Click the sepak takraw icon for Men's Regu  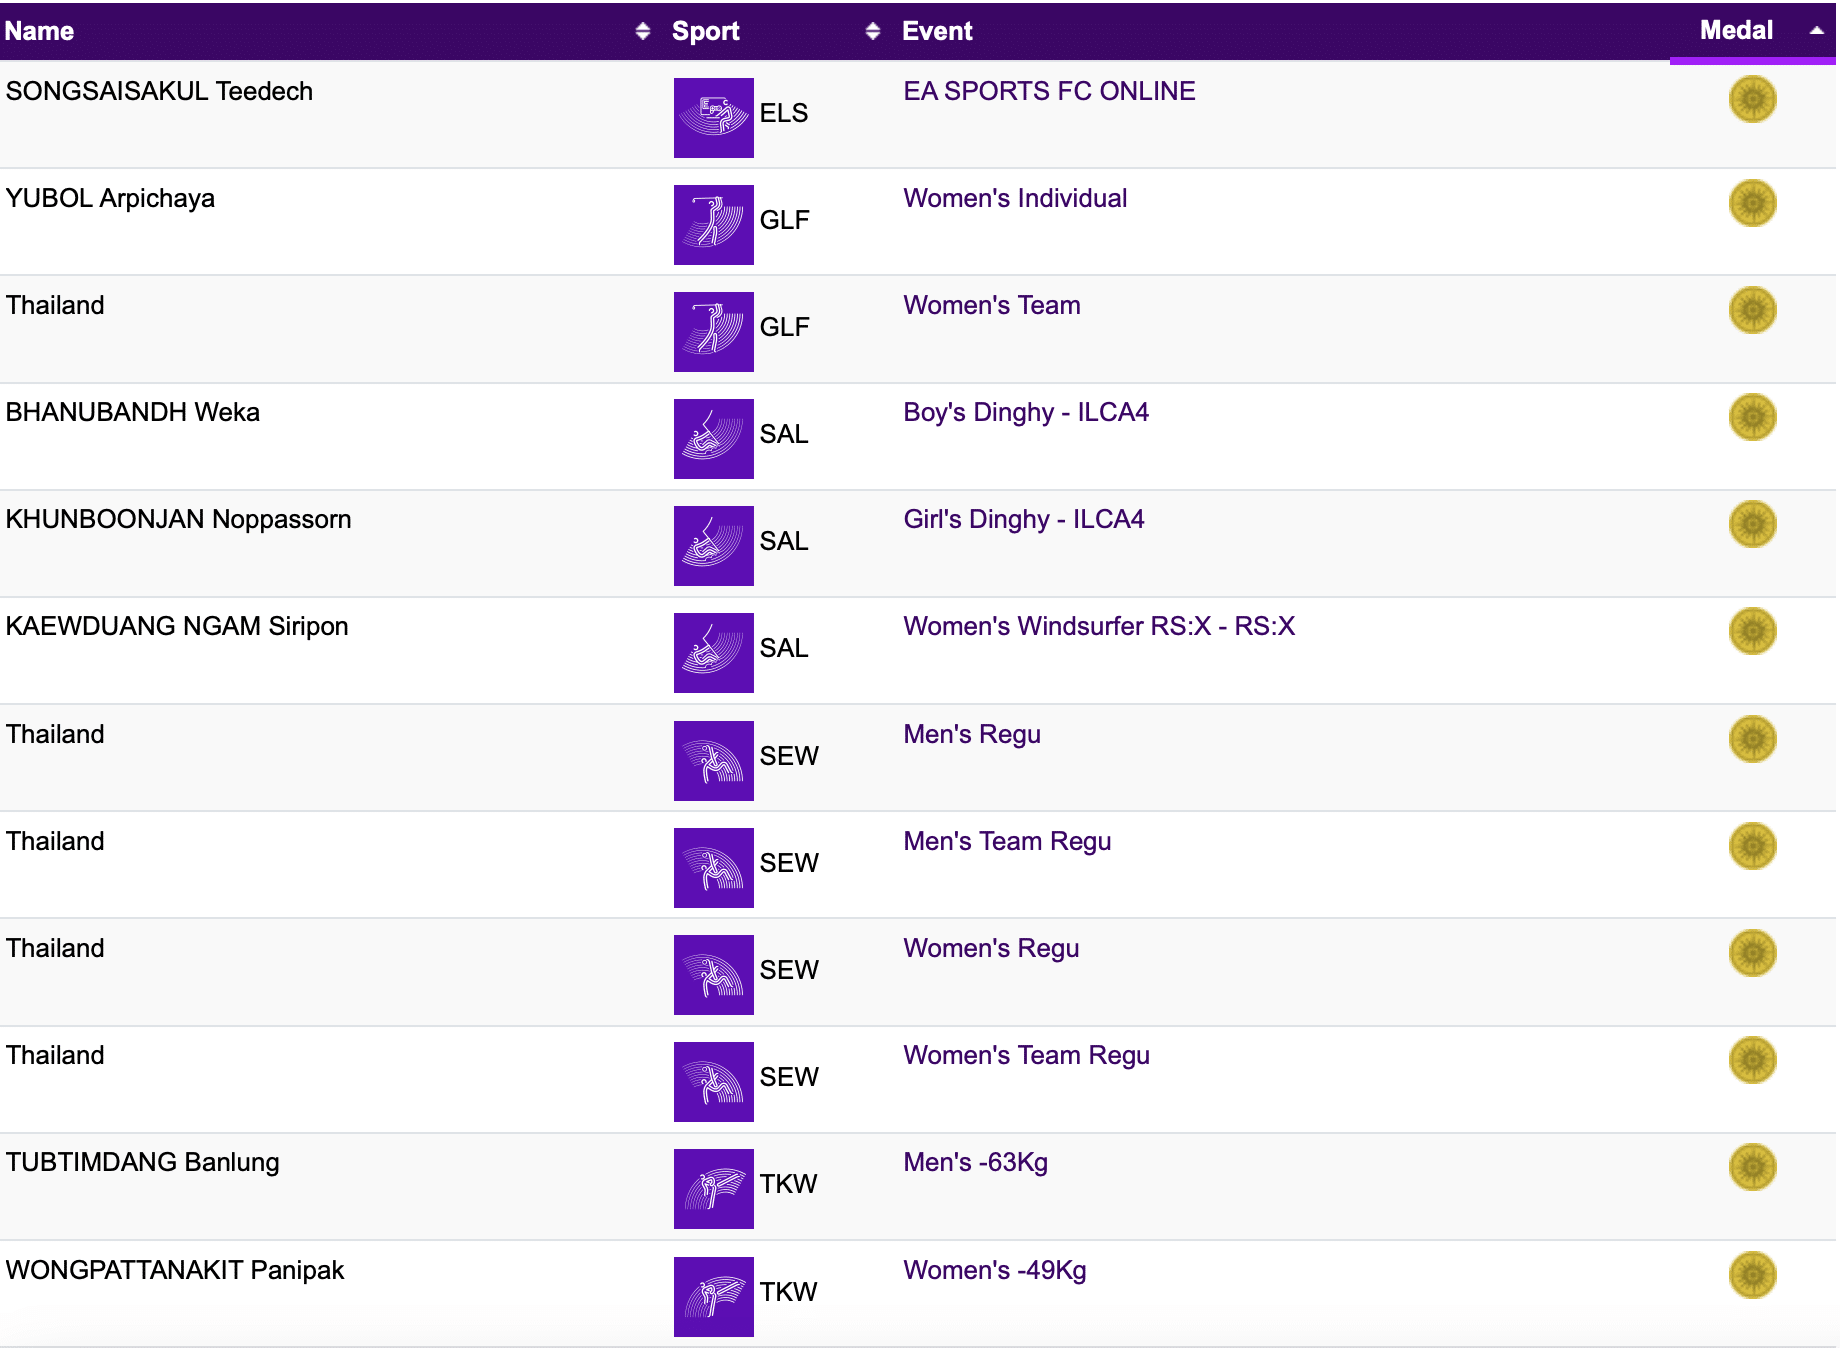(713, 761)
